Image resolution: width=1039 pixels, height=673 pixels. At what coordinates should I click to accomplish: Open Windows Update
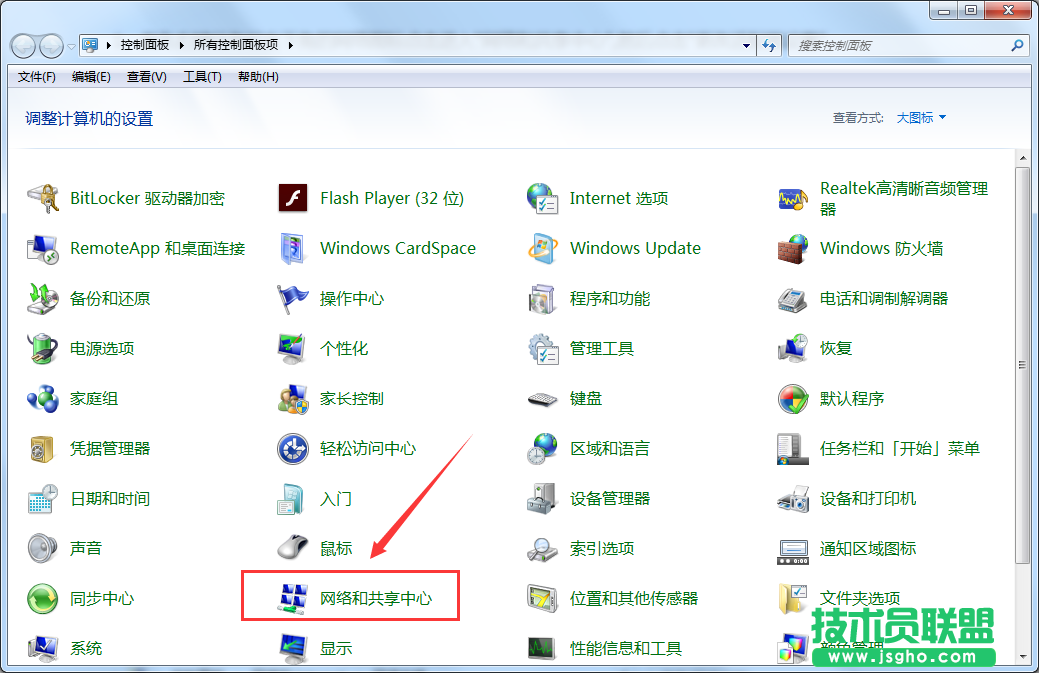pyautogui.click(x=634, y=248)
